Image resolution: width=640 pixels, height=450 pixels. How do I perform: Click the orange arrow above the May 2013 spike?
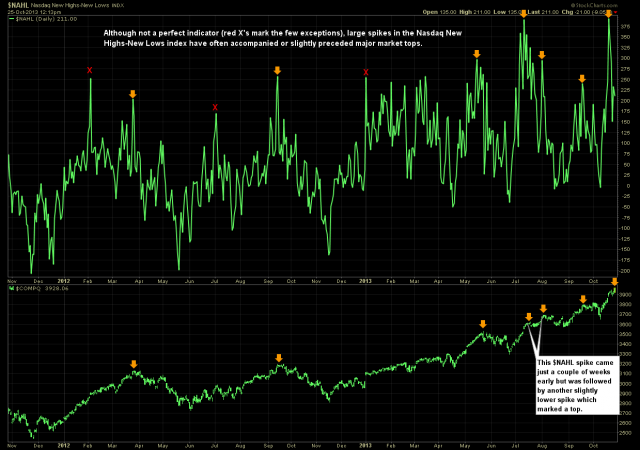[x=476, y=53]
